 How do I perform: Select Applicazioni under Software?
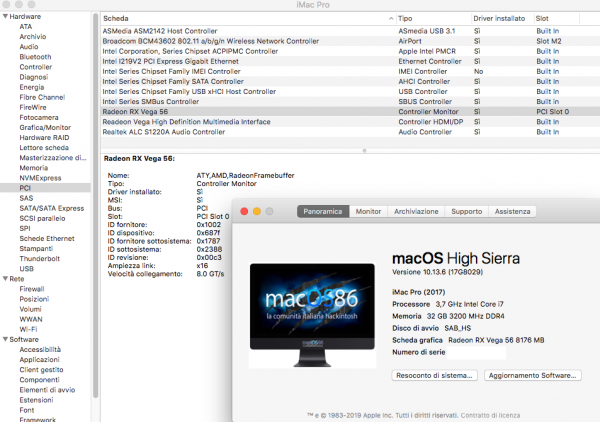point(39,359)
